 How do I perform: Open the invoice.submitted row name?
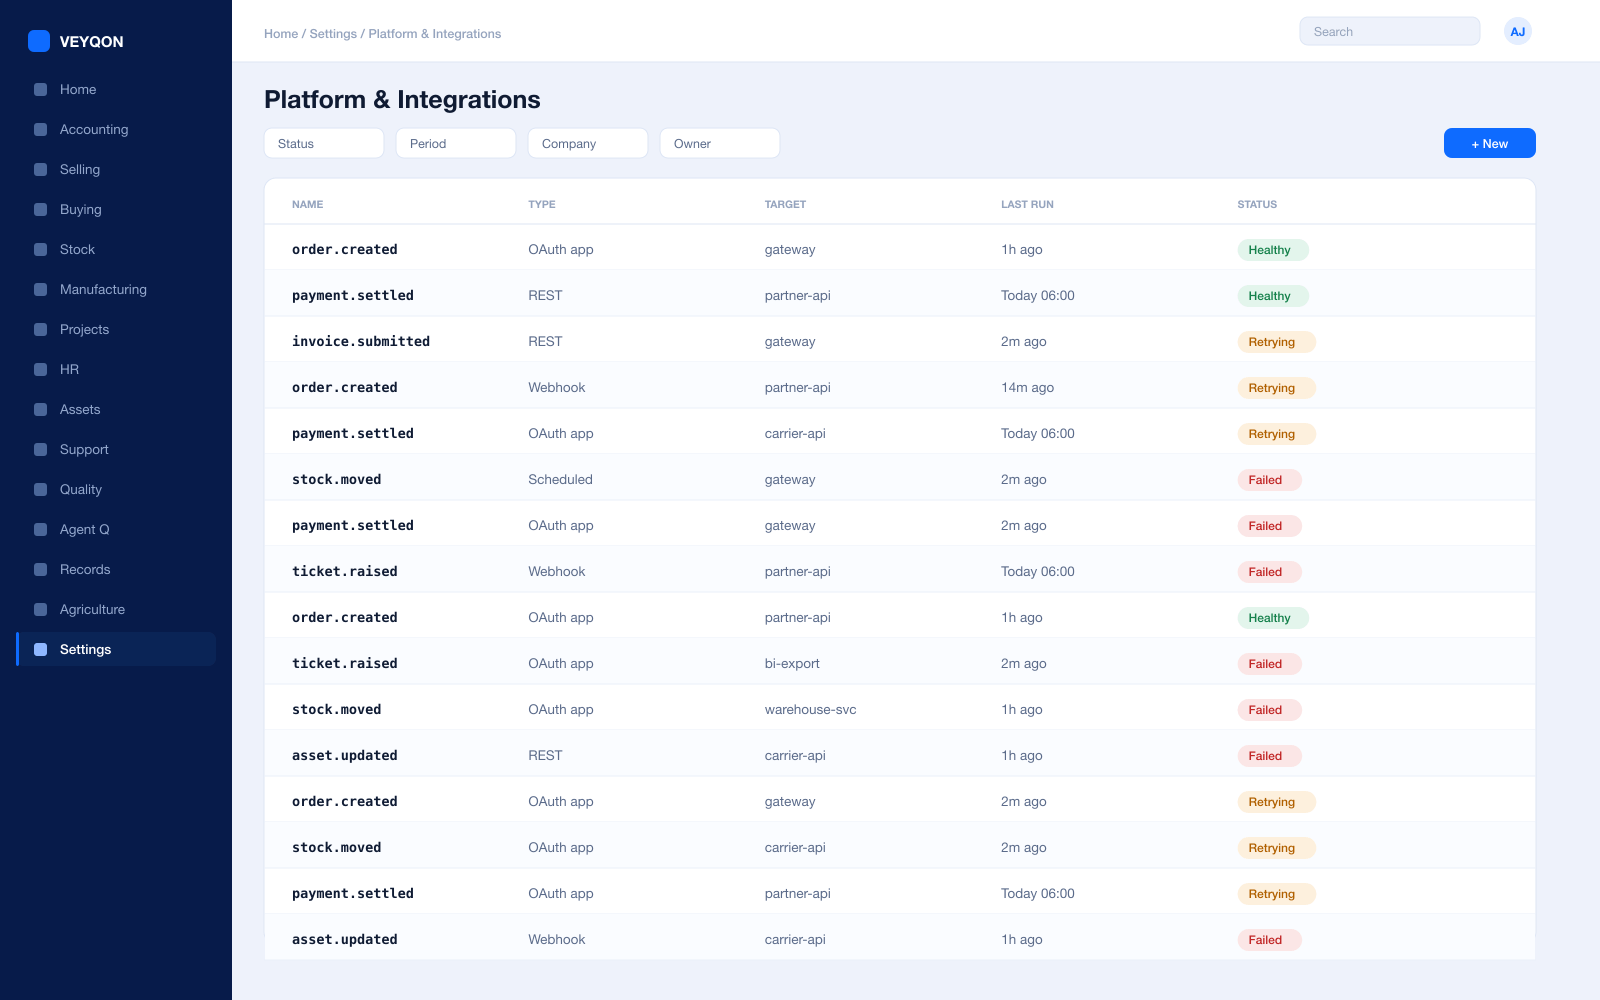(x=361, y=341)
